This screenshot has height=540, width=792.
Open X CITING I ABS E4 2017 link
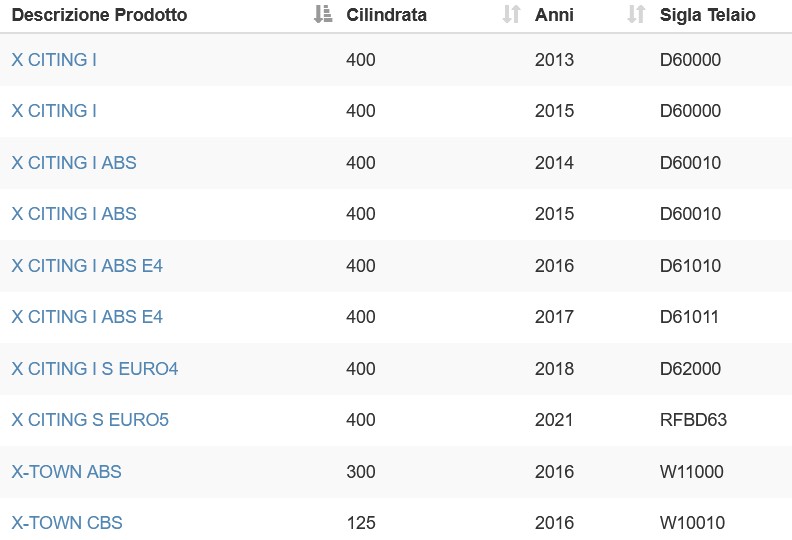(x=87, y=317)
